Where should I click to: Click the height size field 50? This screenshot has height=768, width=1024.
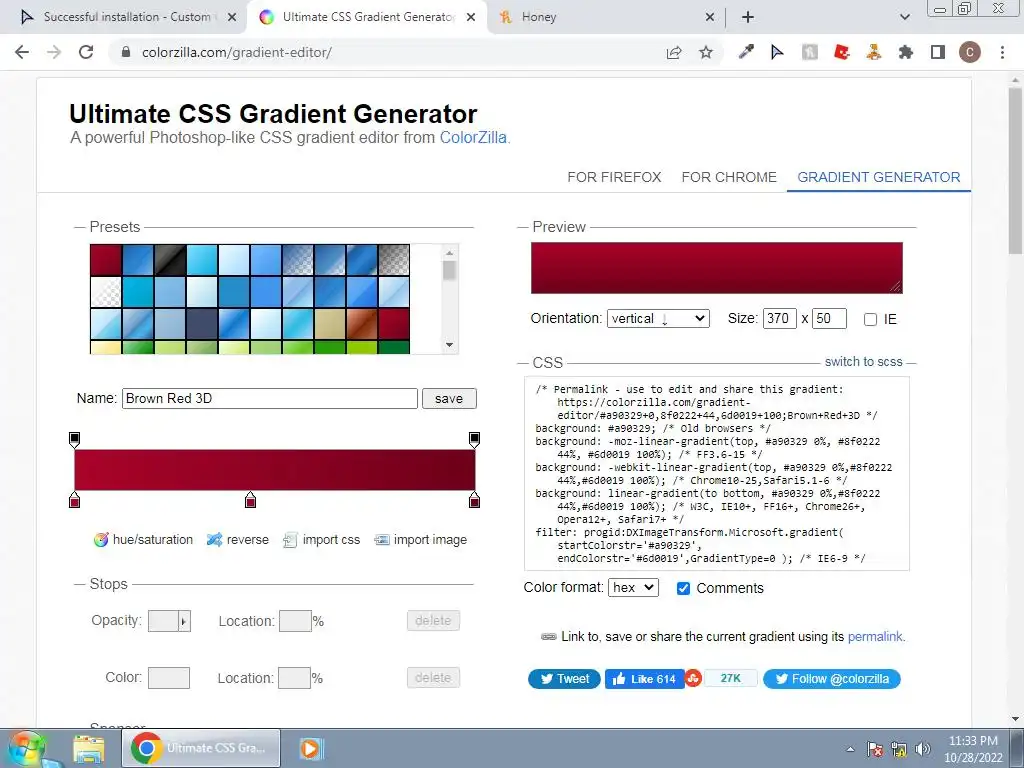(x=829, y=319)
